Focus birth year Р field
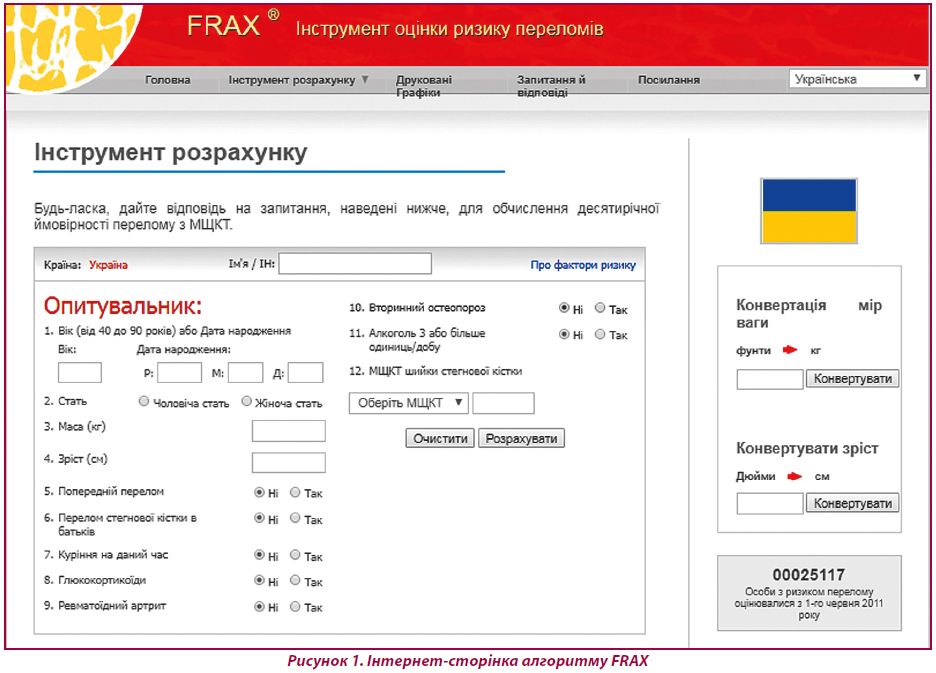 [x=180, y=373]
